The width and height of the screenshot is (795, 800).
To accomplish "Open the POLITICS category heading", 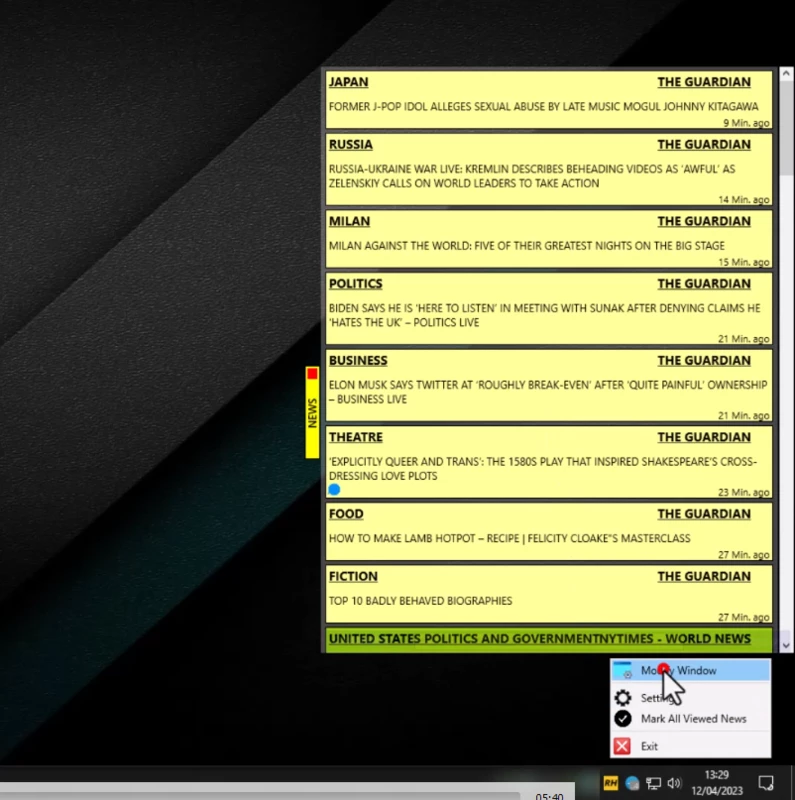I will [356, 284].
